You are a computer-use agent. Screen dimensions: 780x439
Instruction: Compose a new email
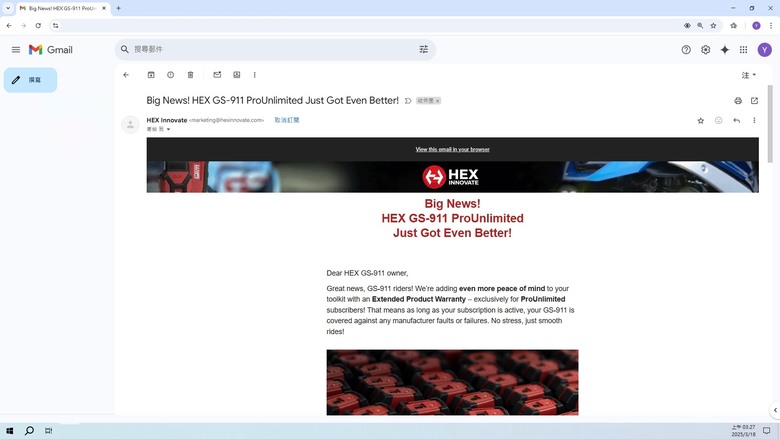[x=30, y=80]
